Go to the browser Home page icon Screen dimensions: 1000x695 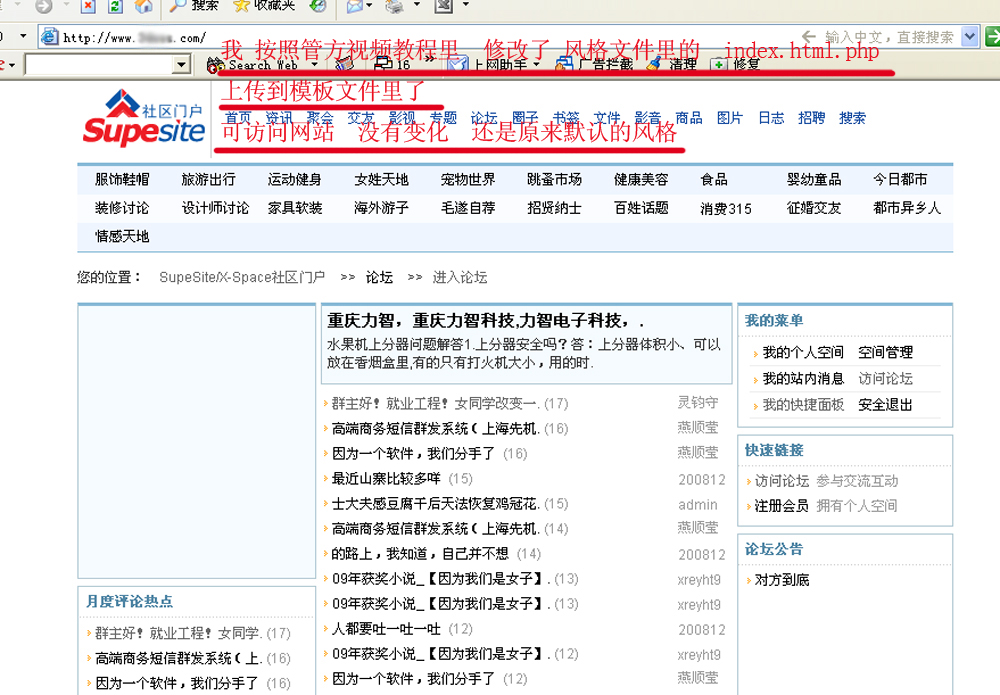tap(144, 6)
